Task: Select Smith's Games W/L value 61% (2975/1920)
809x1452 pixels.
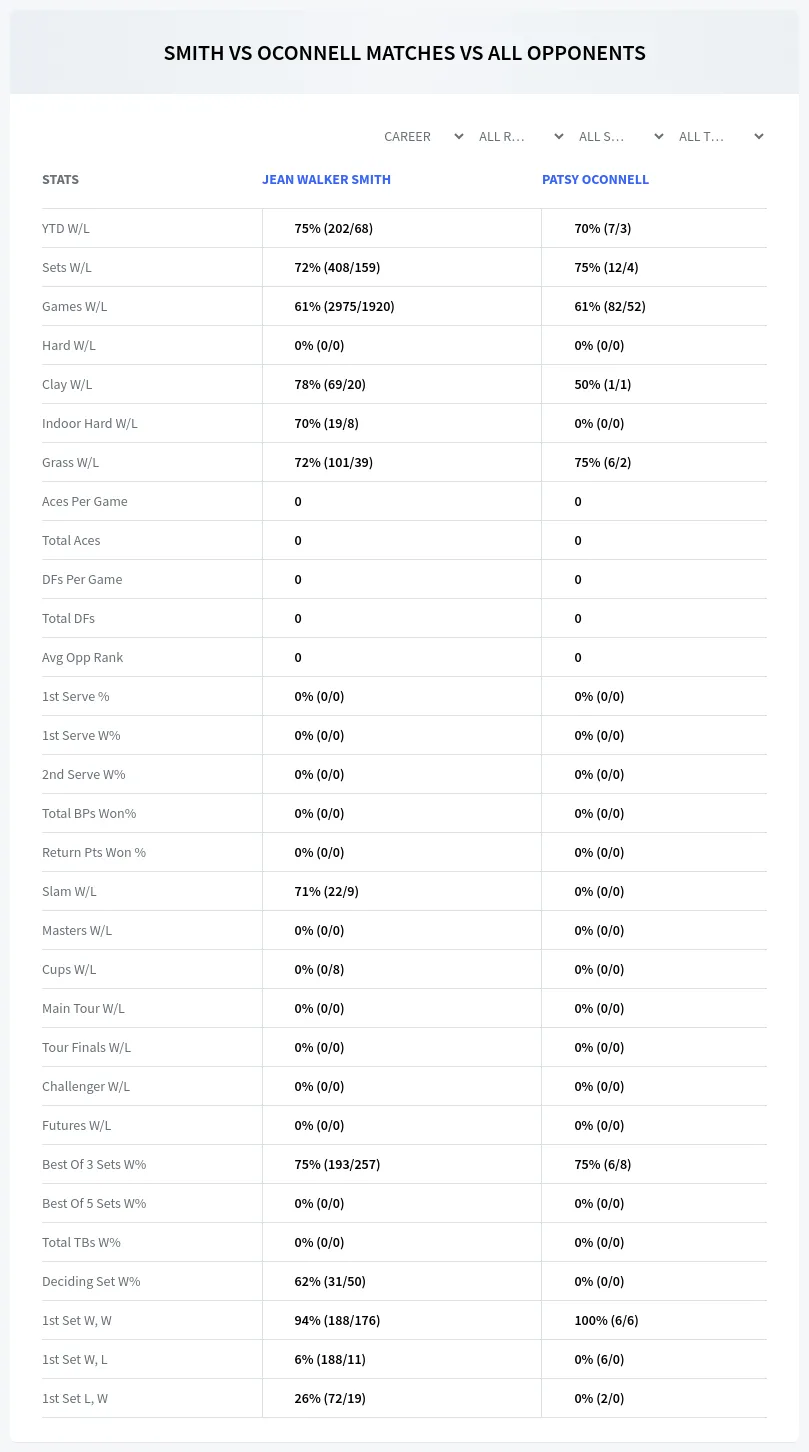Action: click(x=344, y=307)
